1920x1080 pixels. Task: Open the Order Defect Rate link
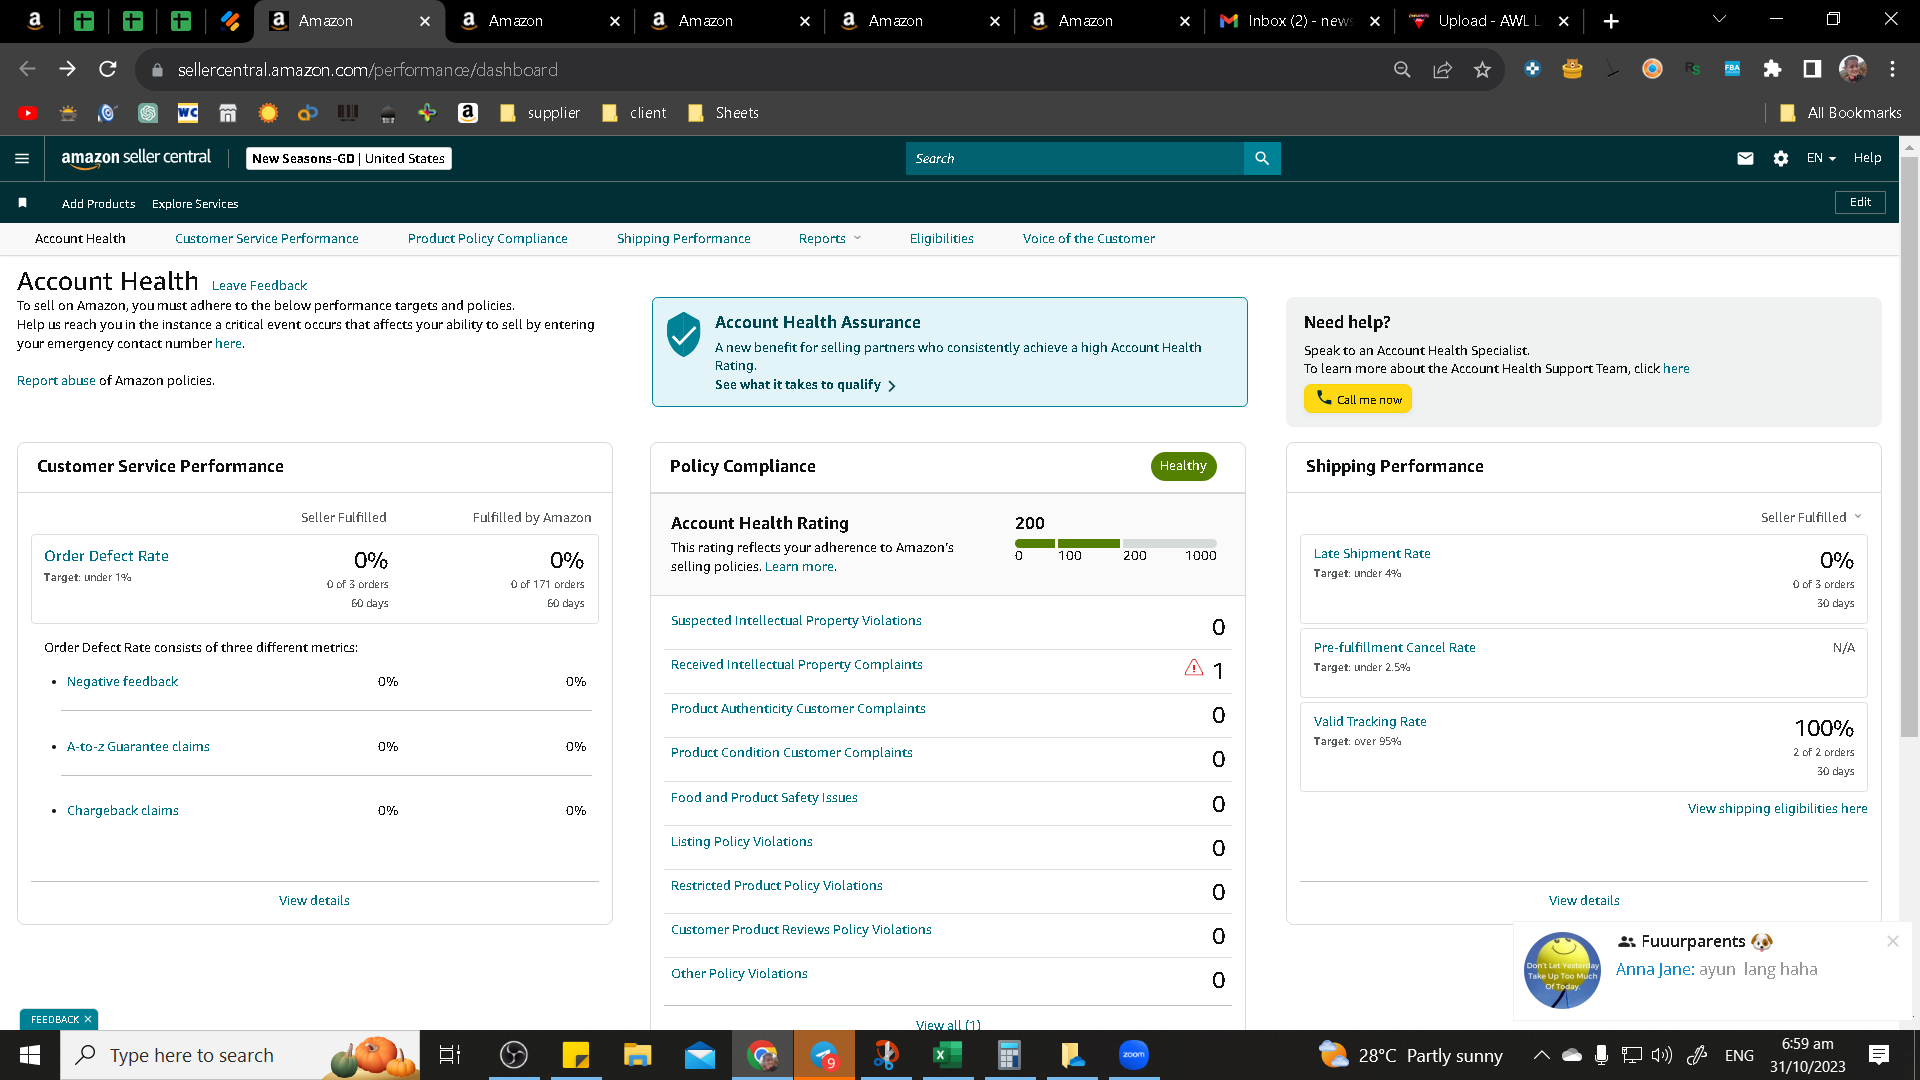click(x=106, y=556)
